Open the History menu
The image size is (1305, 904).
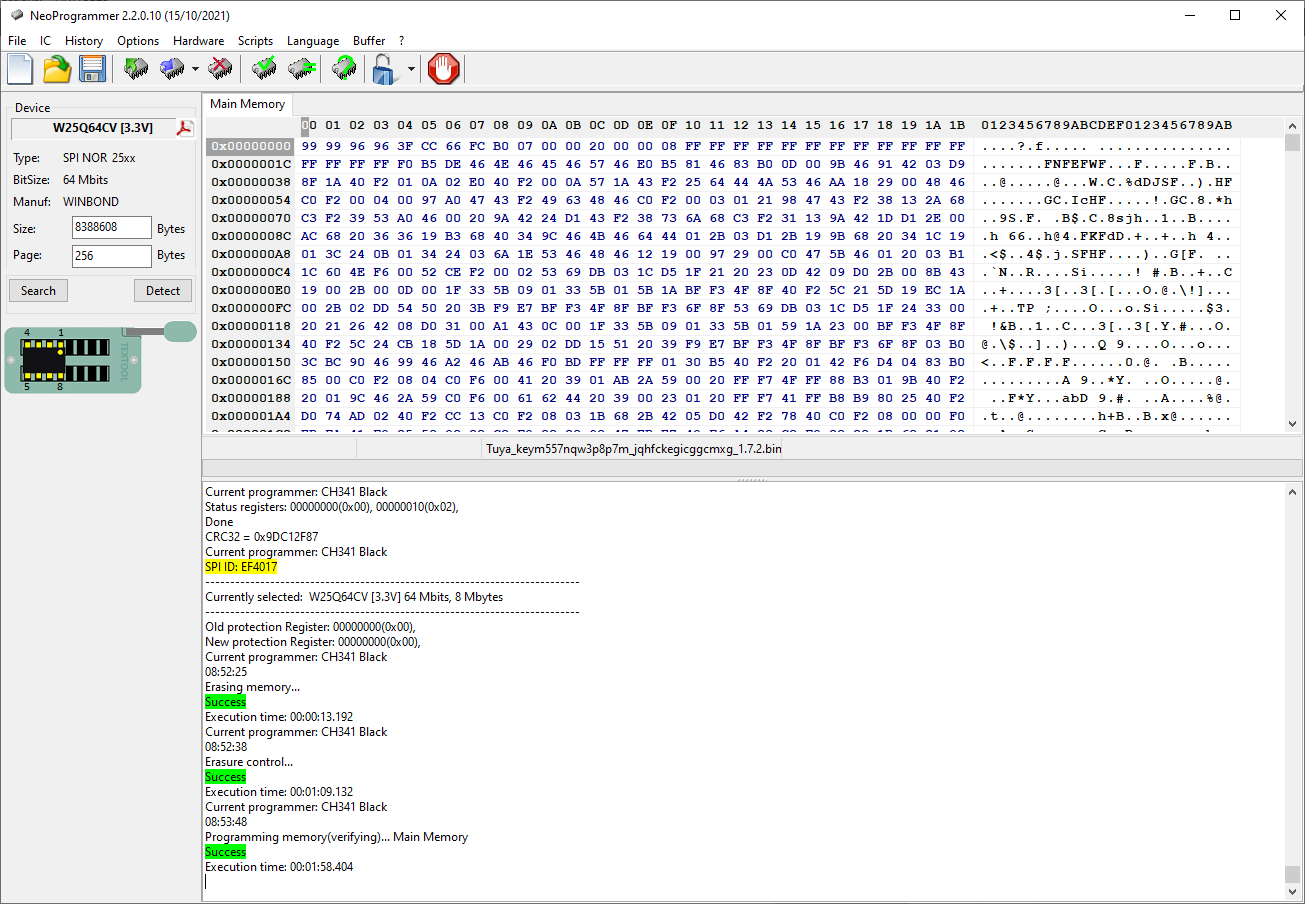pos(84,41)
